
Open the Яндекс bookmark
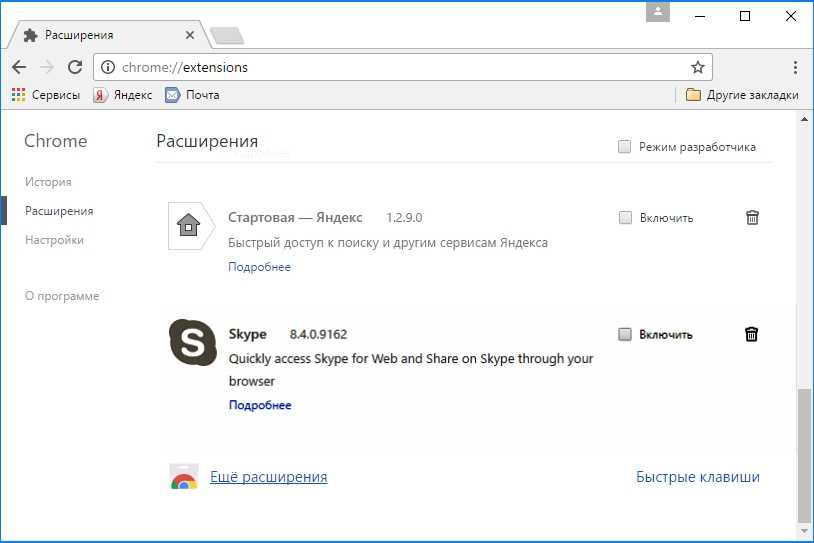(123, 95)
